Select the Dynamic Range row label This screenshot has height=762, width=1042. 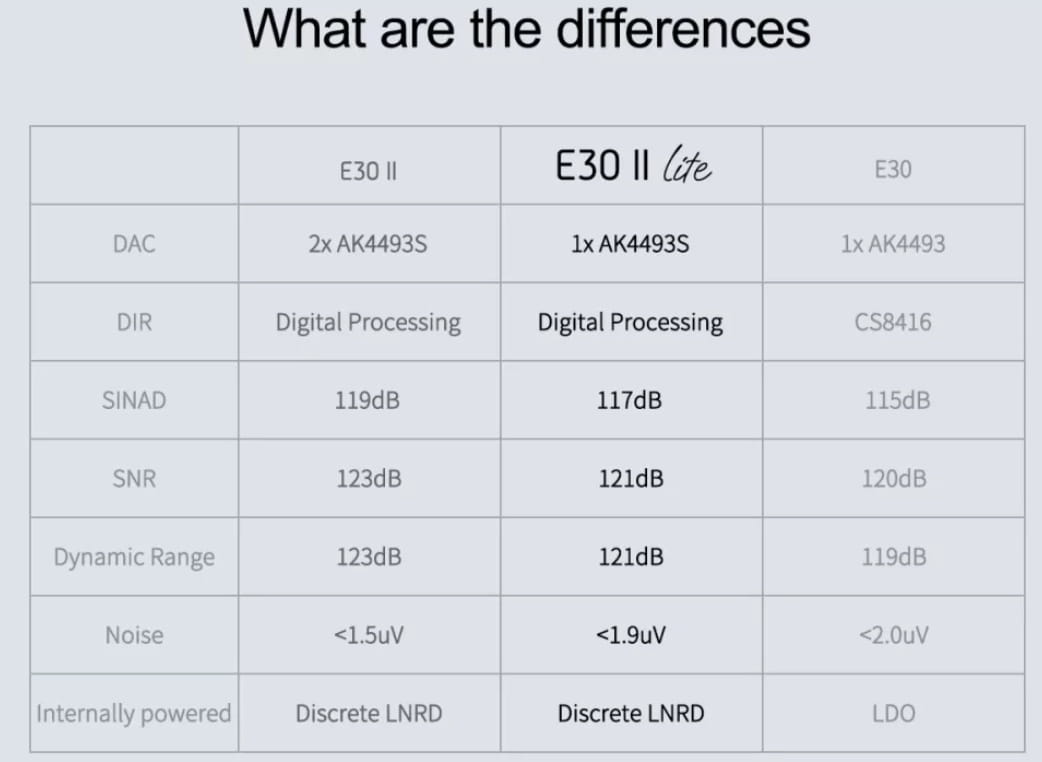pyautogui.click(x=135, y=557)
